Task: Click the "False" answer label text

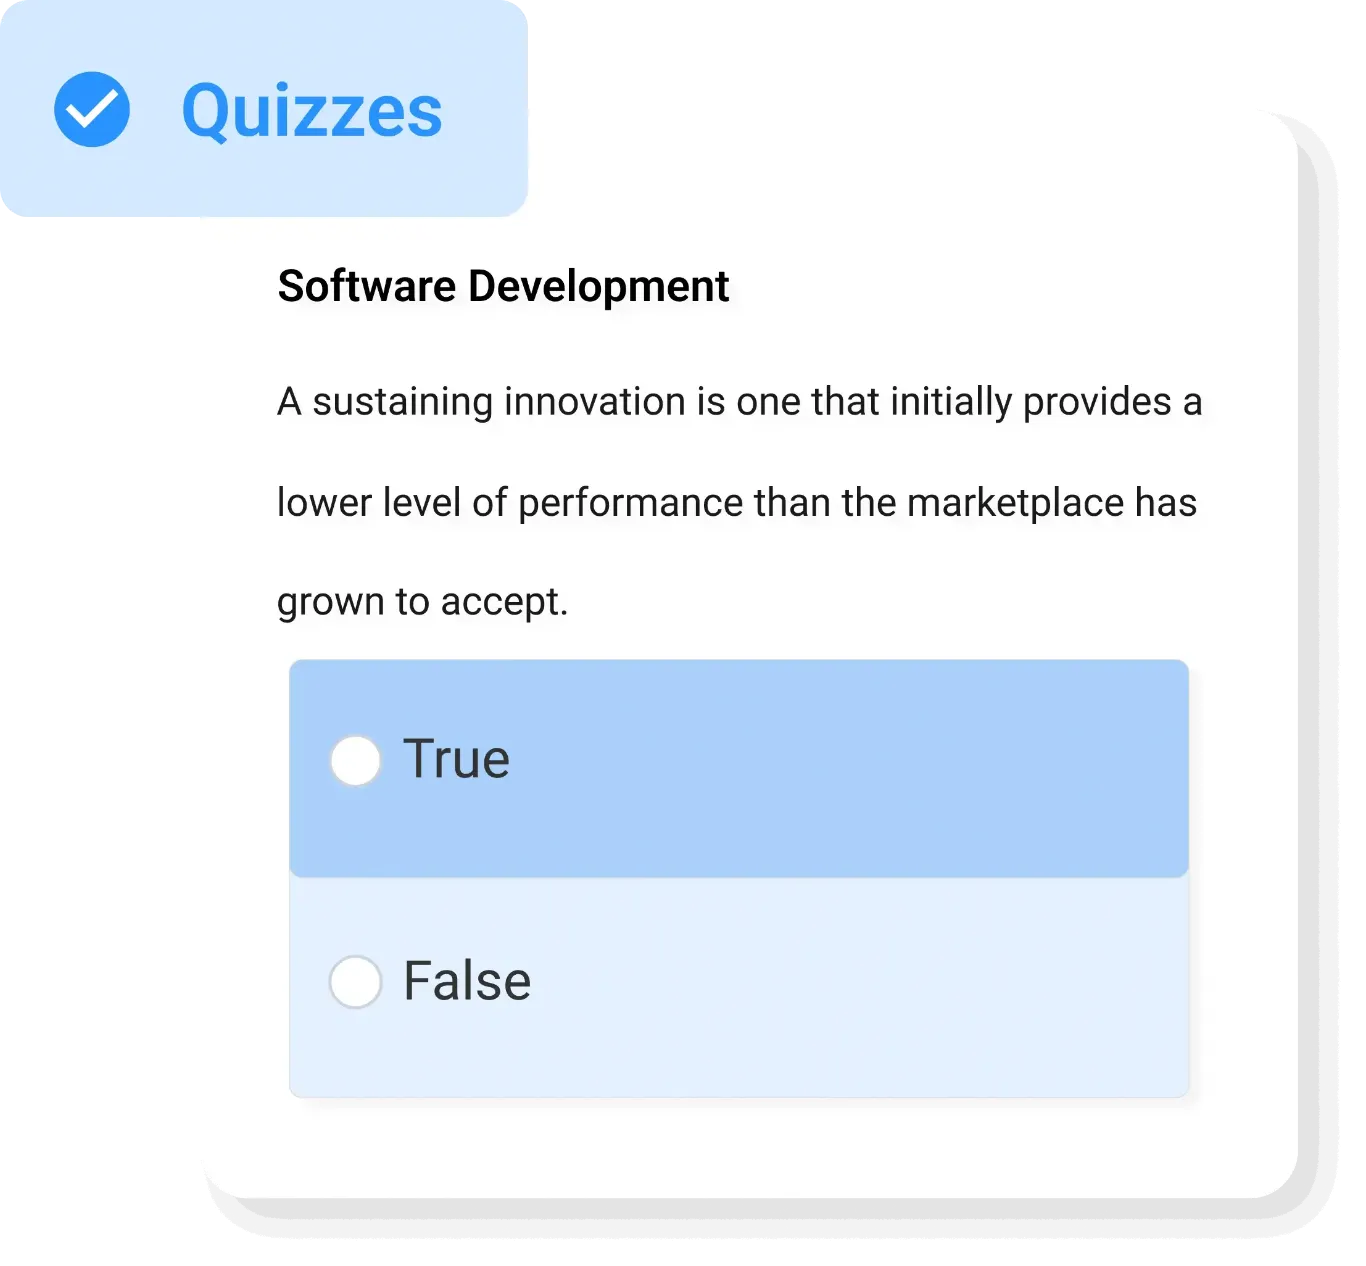Action: [467, 980]
